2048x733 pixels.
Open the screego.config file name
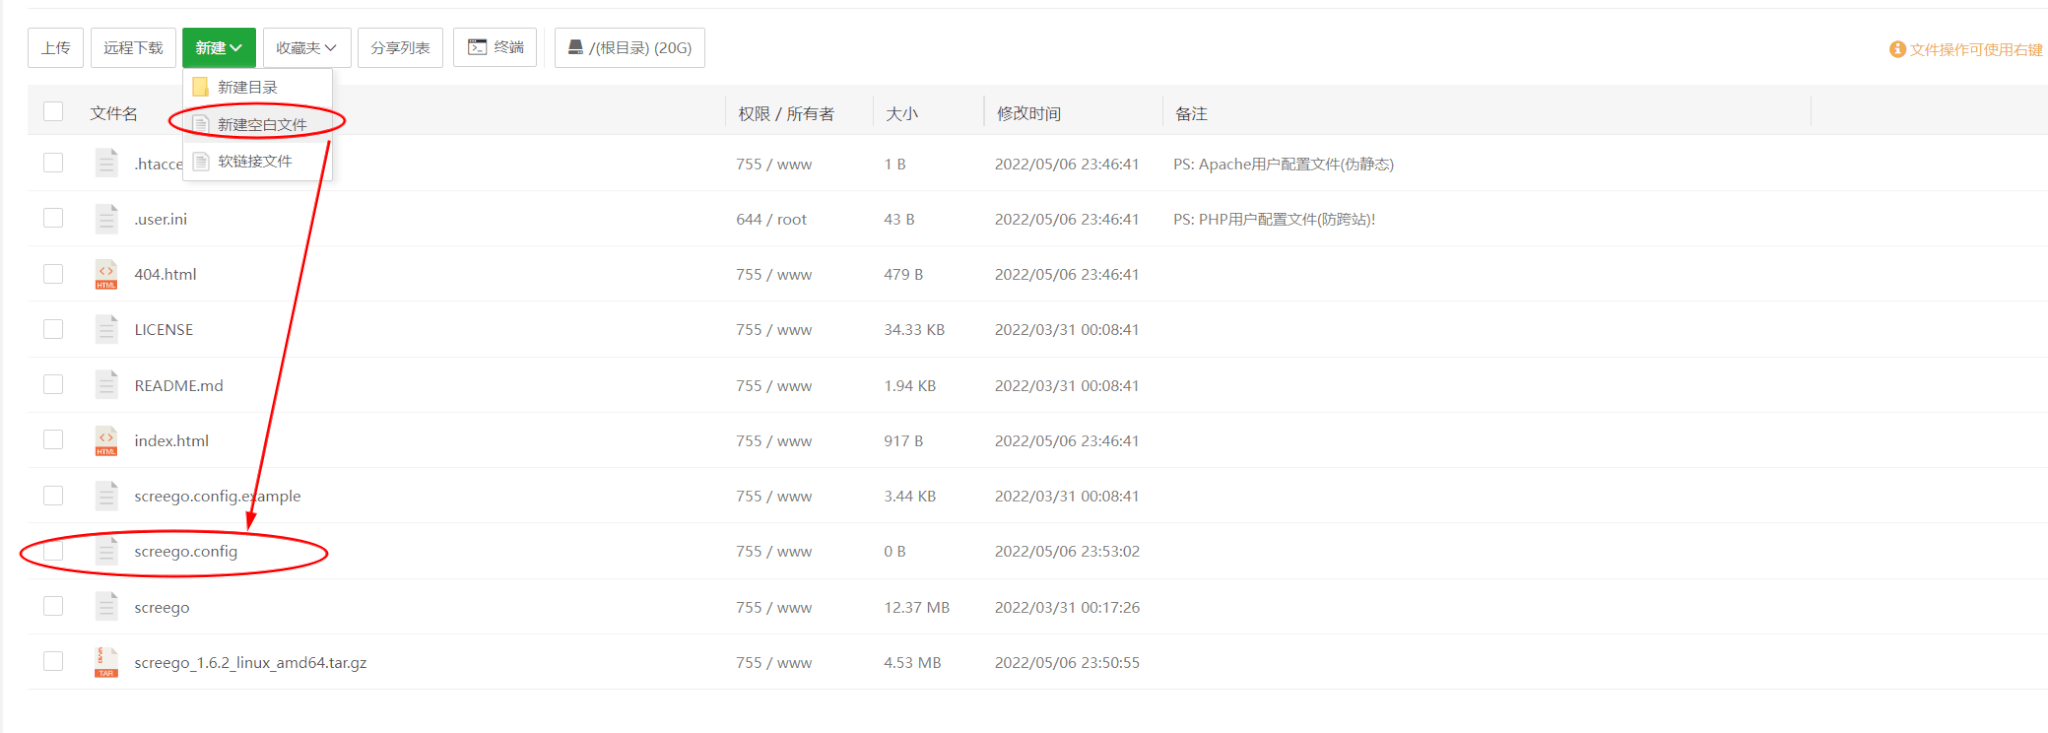[186, 551]
